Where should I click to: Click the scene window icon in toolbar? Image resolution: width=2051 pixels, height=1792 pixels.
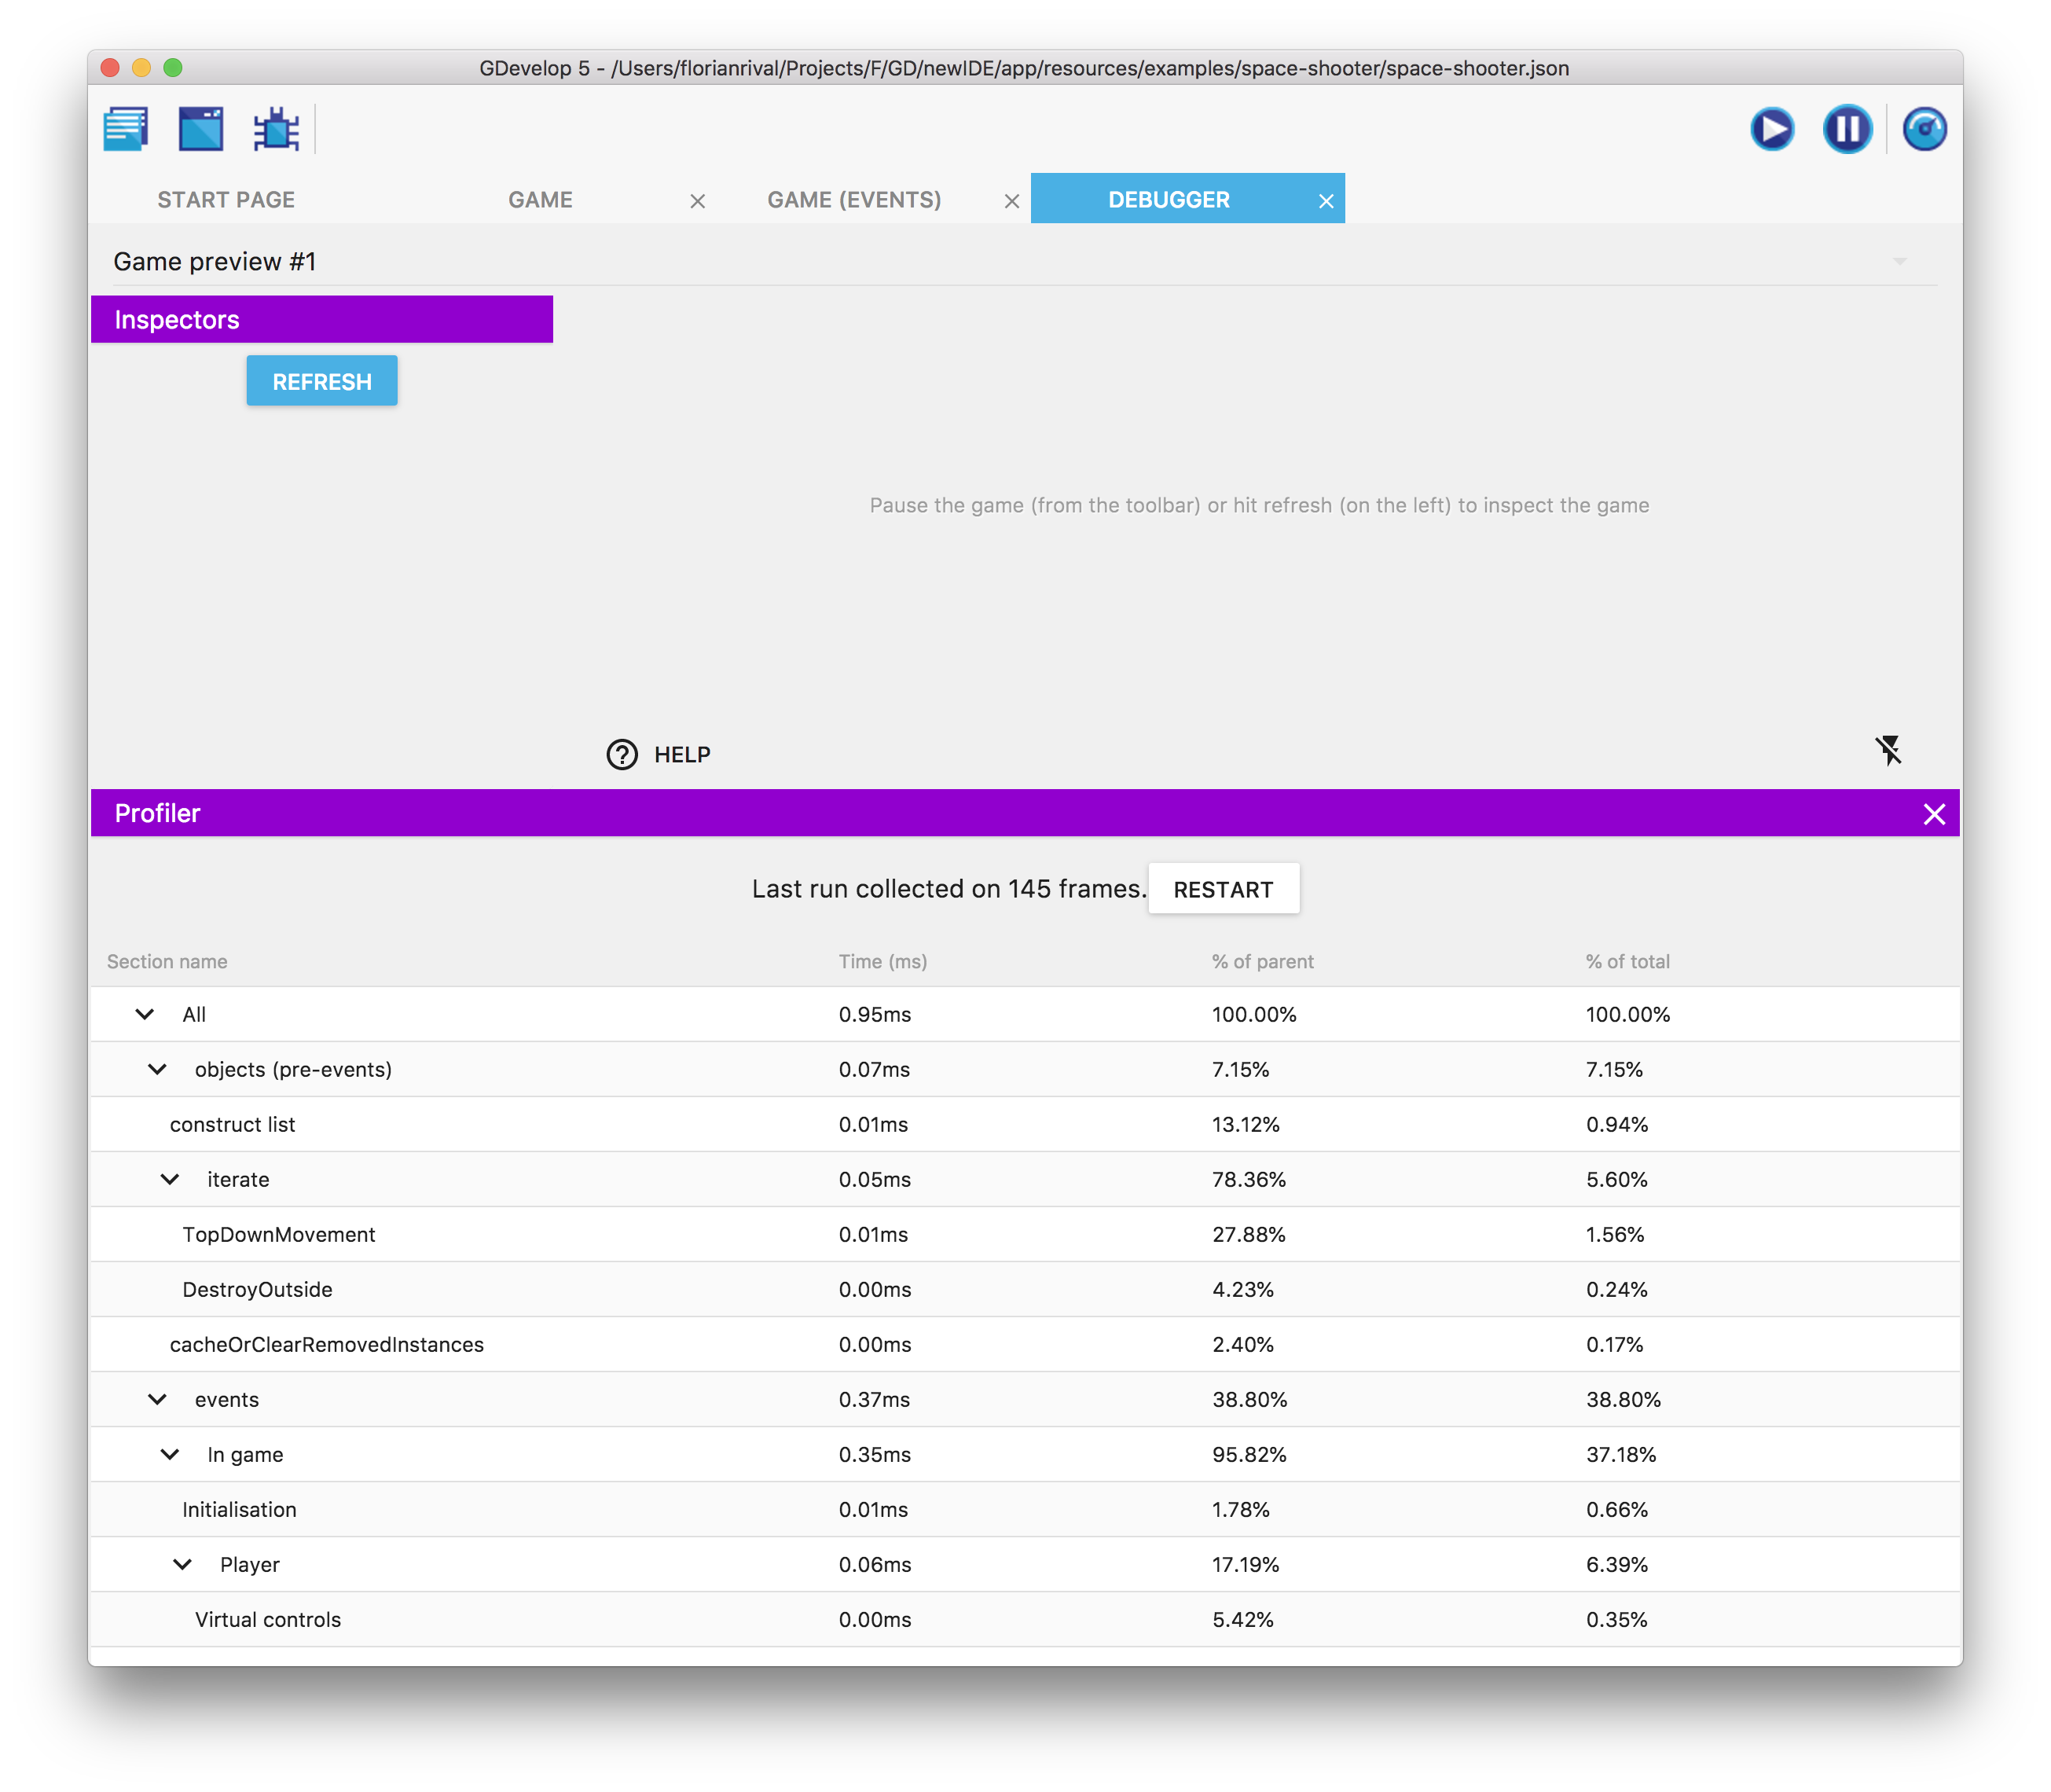tap(201, 129)
